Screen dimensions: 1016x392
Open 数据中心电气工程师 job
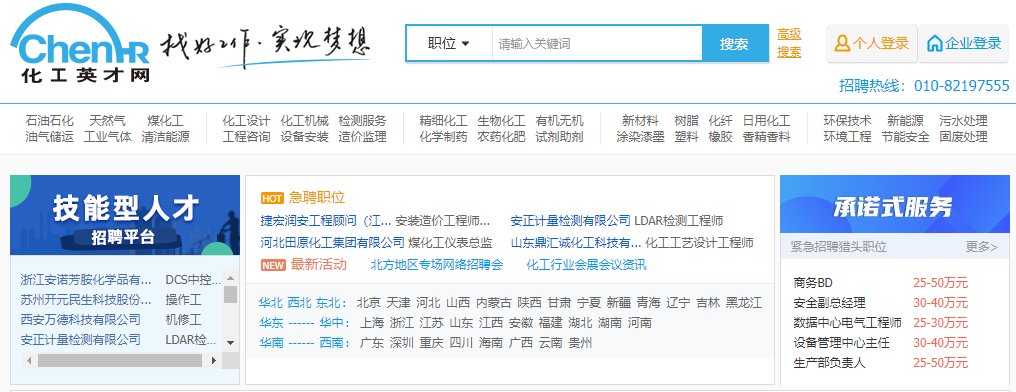point(848,323)
